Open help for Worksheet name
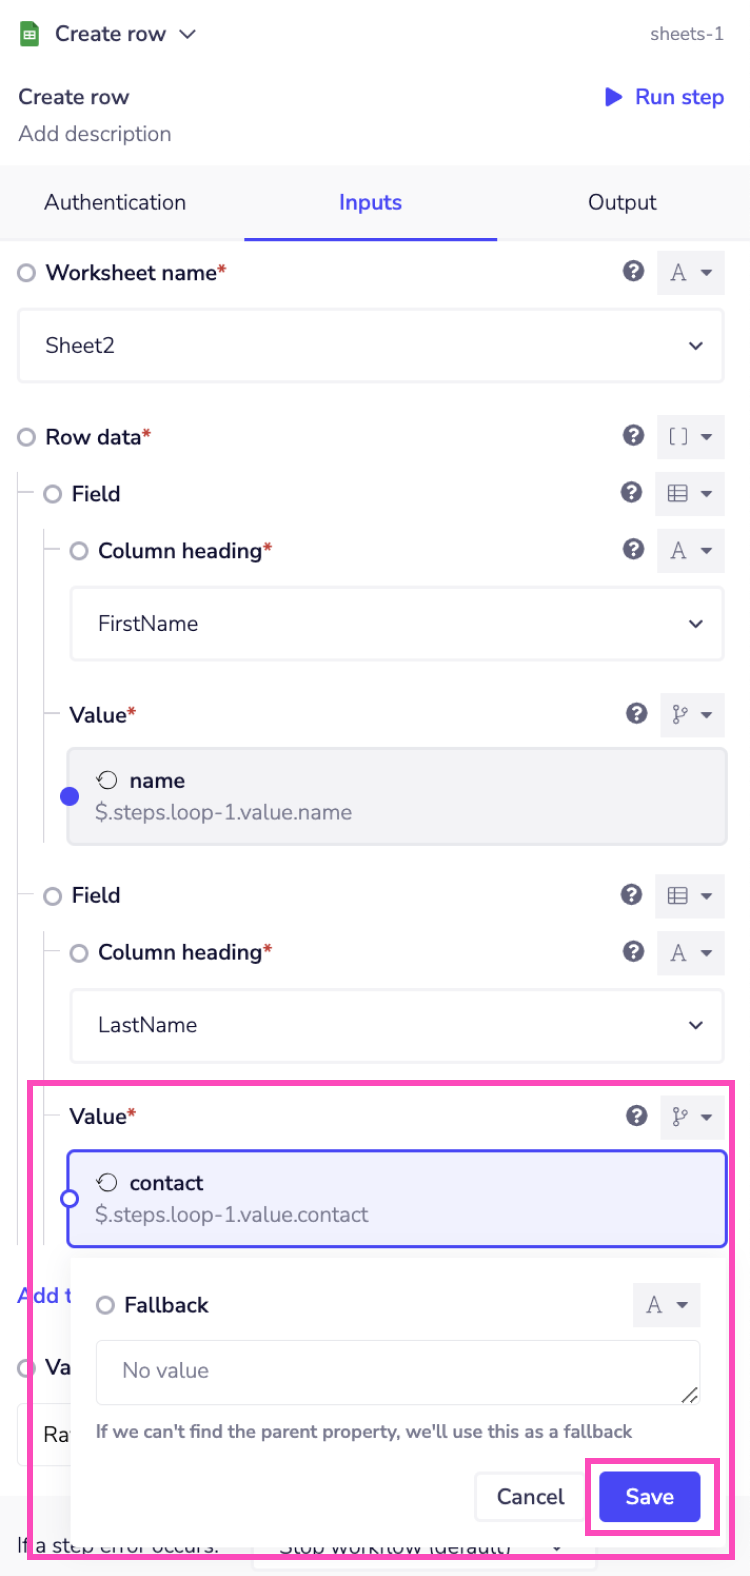The height and width of the screenshot is (1576, 750). point(633,271)
